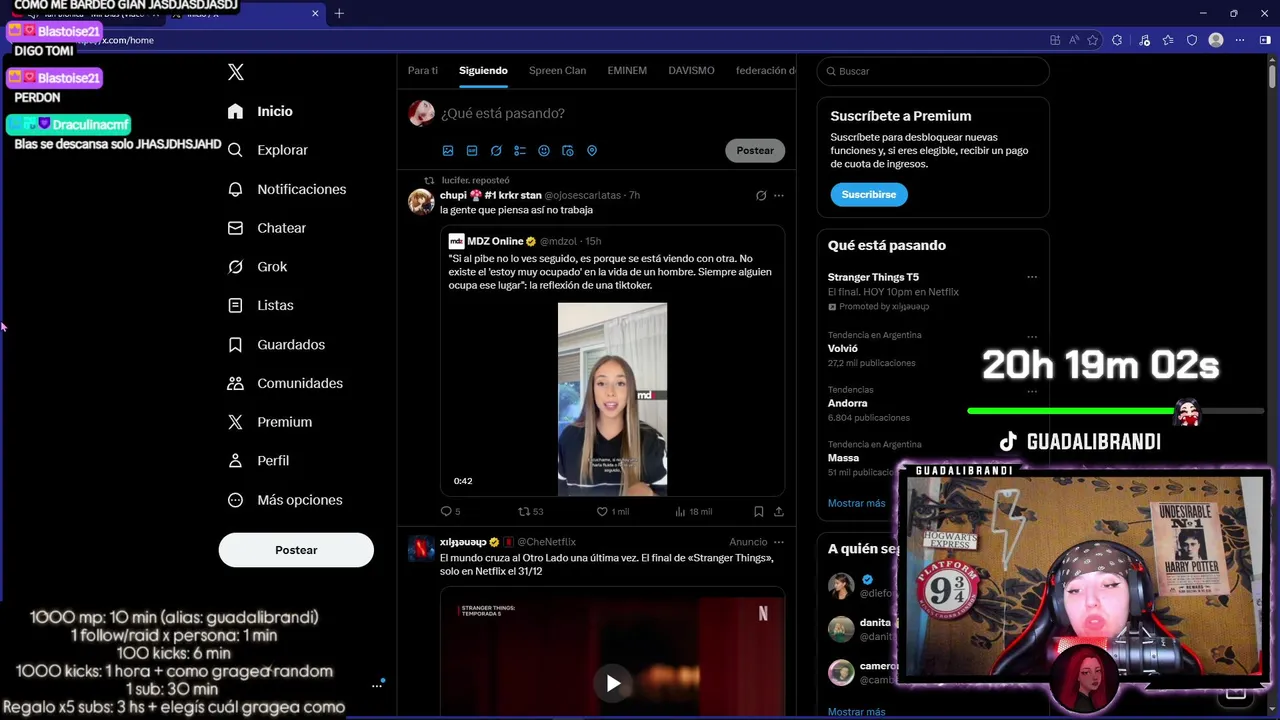Click the Grok icon on chupi's post
This screenshot has width=1280, height=720.
(761, 196)
